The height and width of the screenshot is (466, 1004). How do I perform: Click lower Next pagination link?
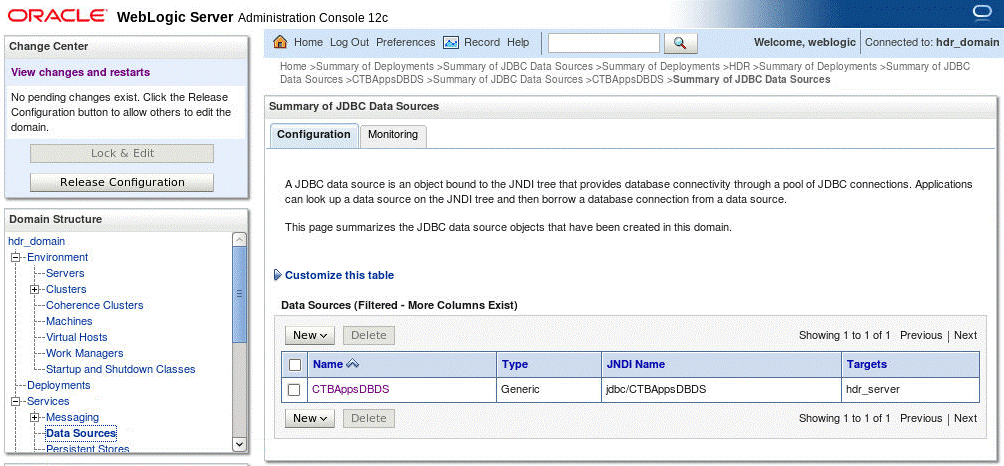(966, 419)
